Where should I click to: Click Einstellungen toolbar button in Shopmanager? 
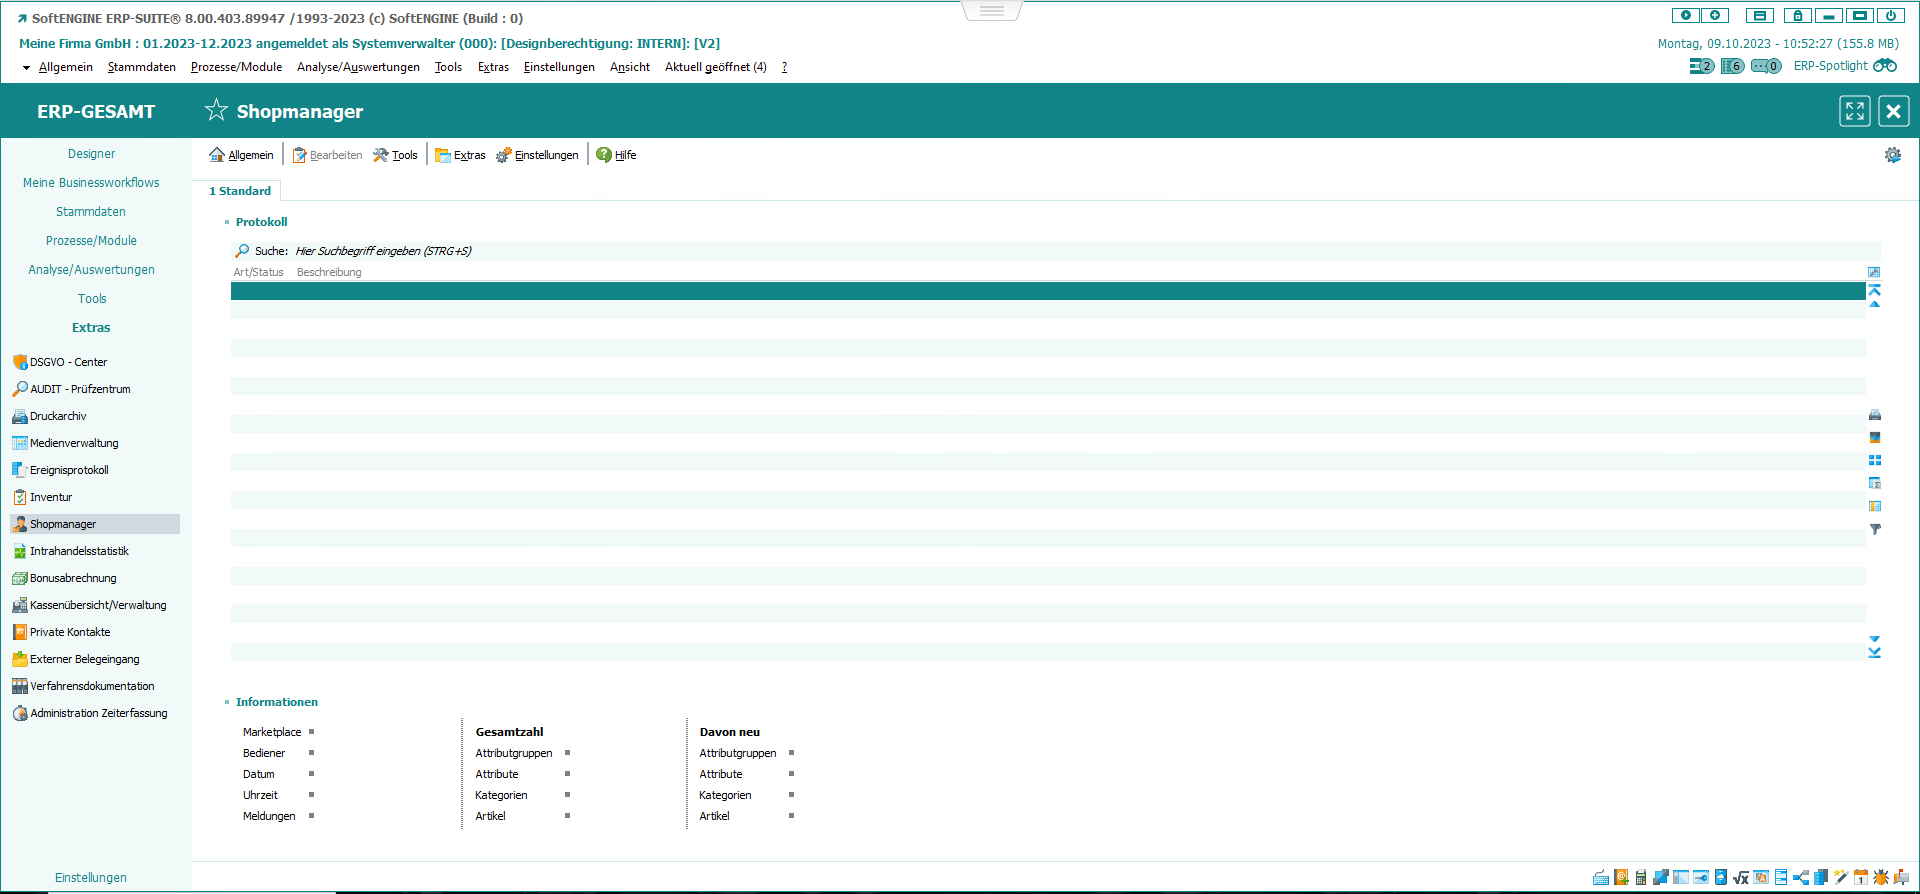pyautogui.click(x=537, y=155)
